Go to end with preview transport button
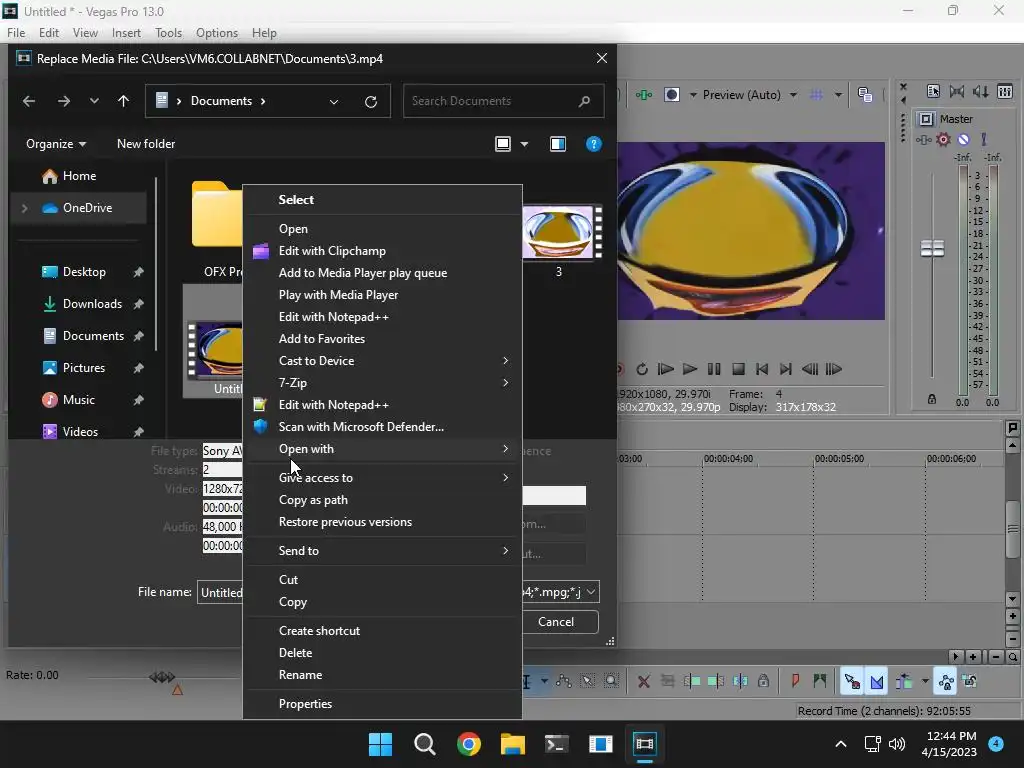This screenshot has height=768, width=1024. click(786, 369)
